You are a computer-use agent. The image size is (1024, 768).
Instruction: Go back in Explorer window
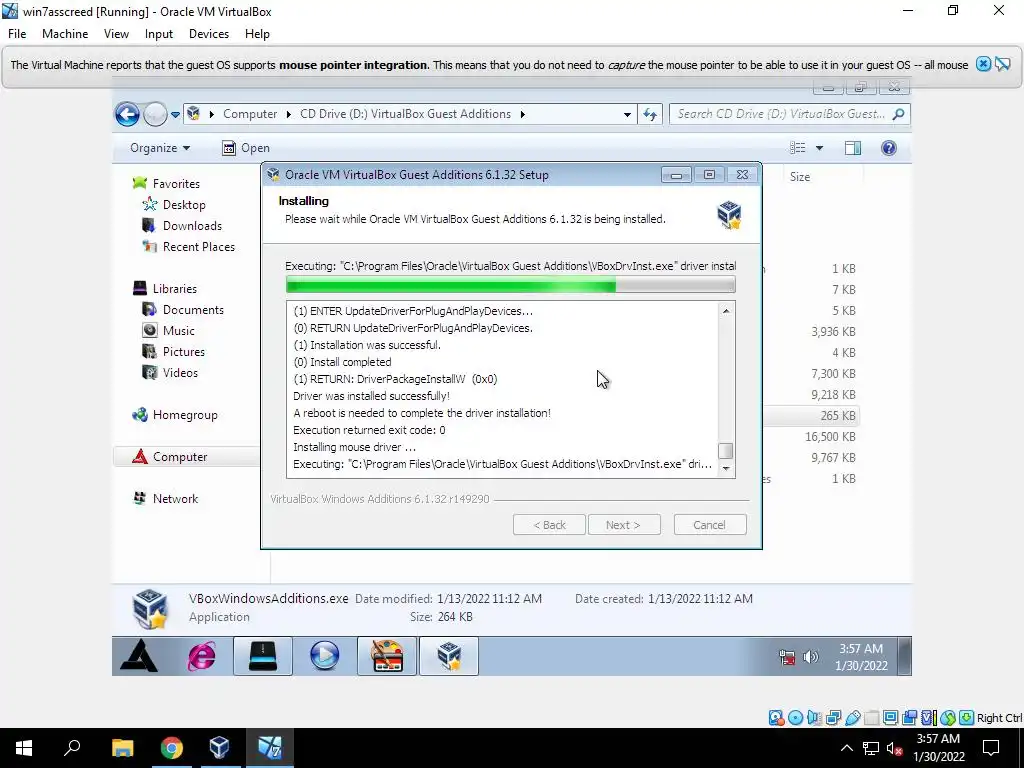(x=127, y=114)
